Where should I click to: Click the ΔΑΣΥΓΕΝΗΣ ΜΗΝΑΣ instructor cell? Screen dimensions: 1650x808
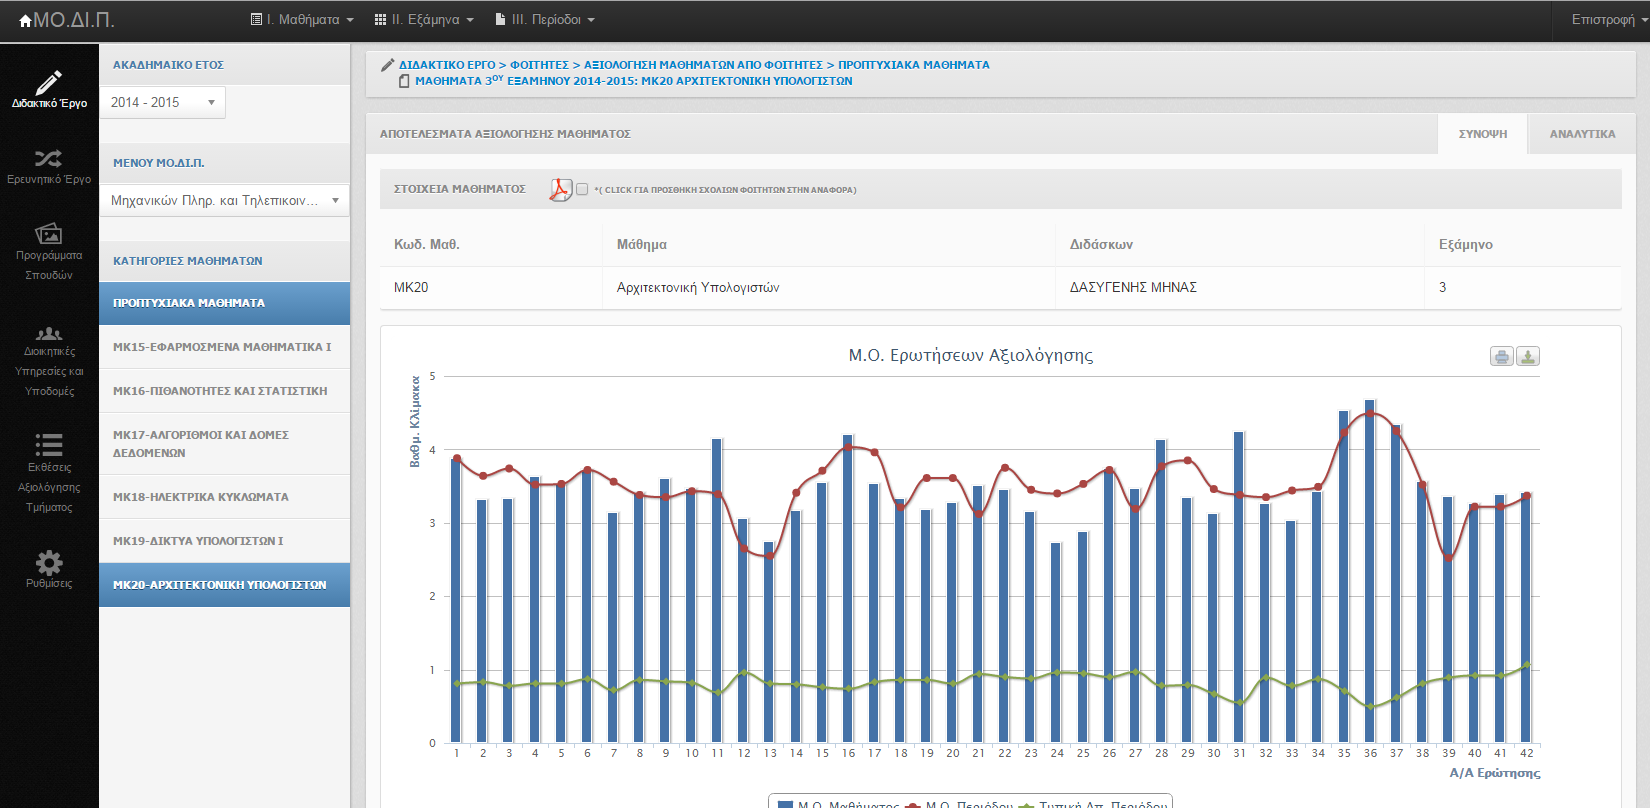click(x=1133, y=287)
